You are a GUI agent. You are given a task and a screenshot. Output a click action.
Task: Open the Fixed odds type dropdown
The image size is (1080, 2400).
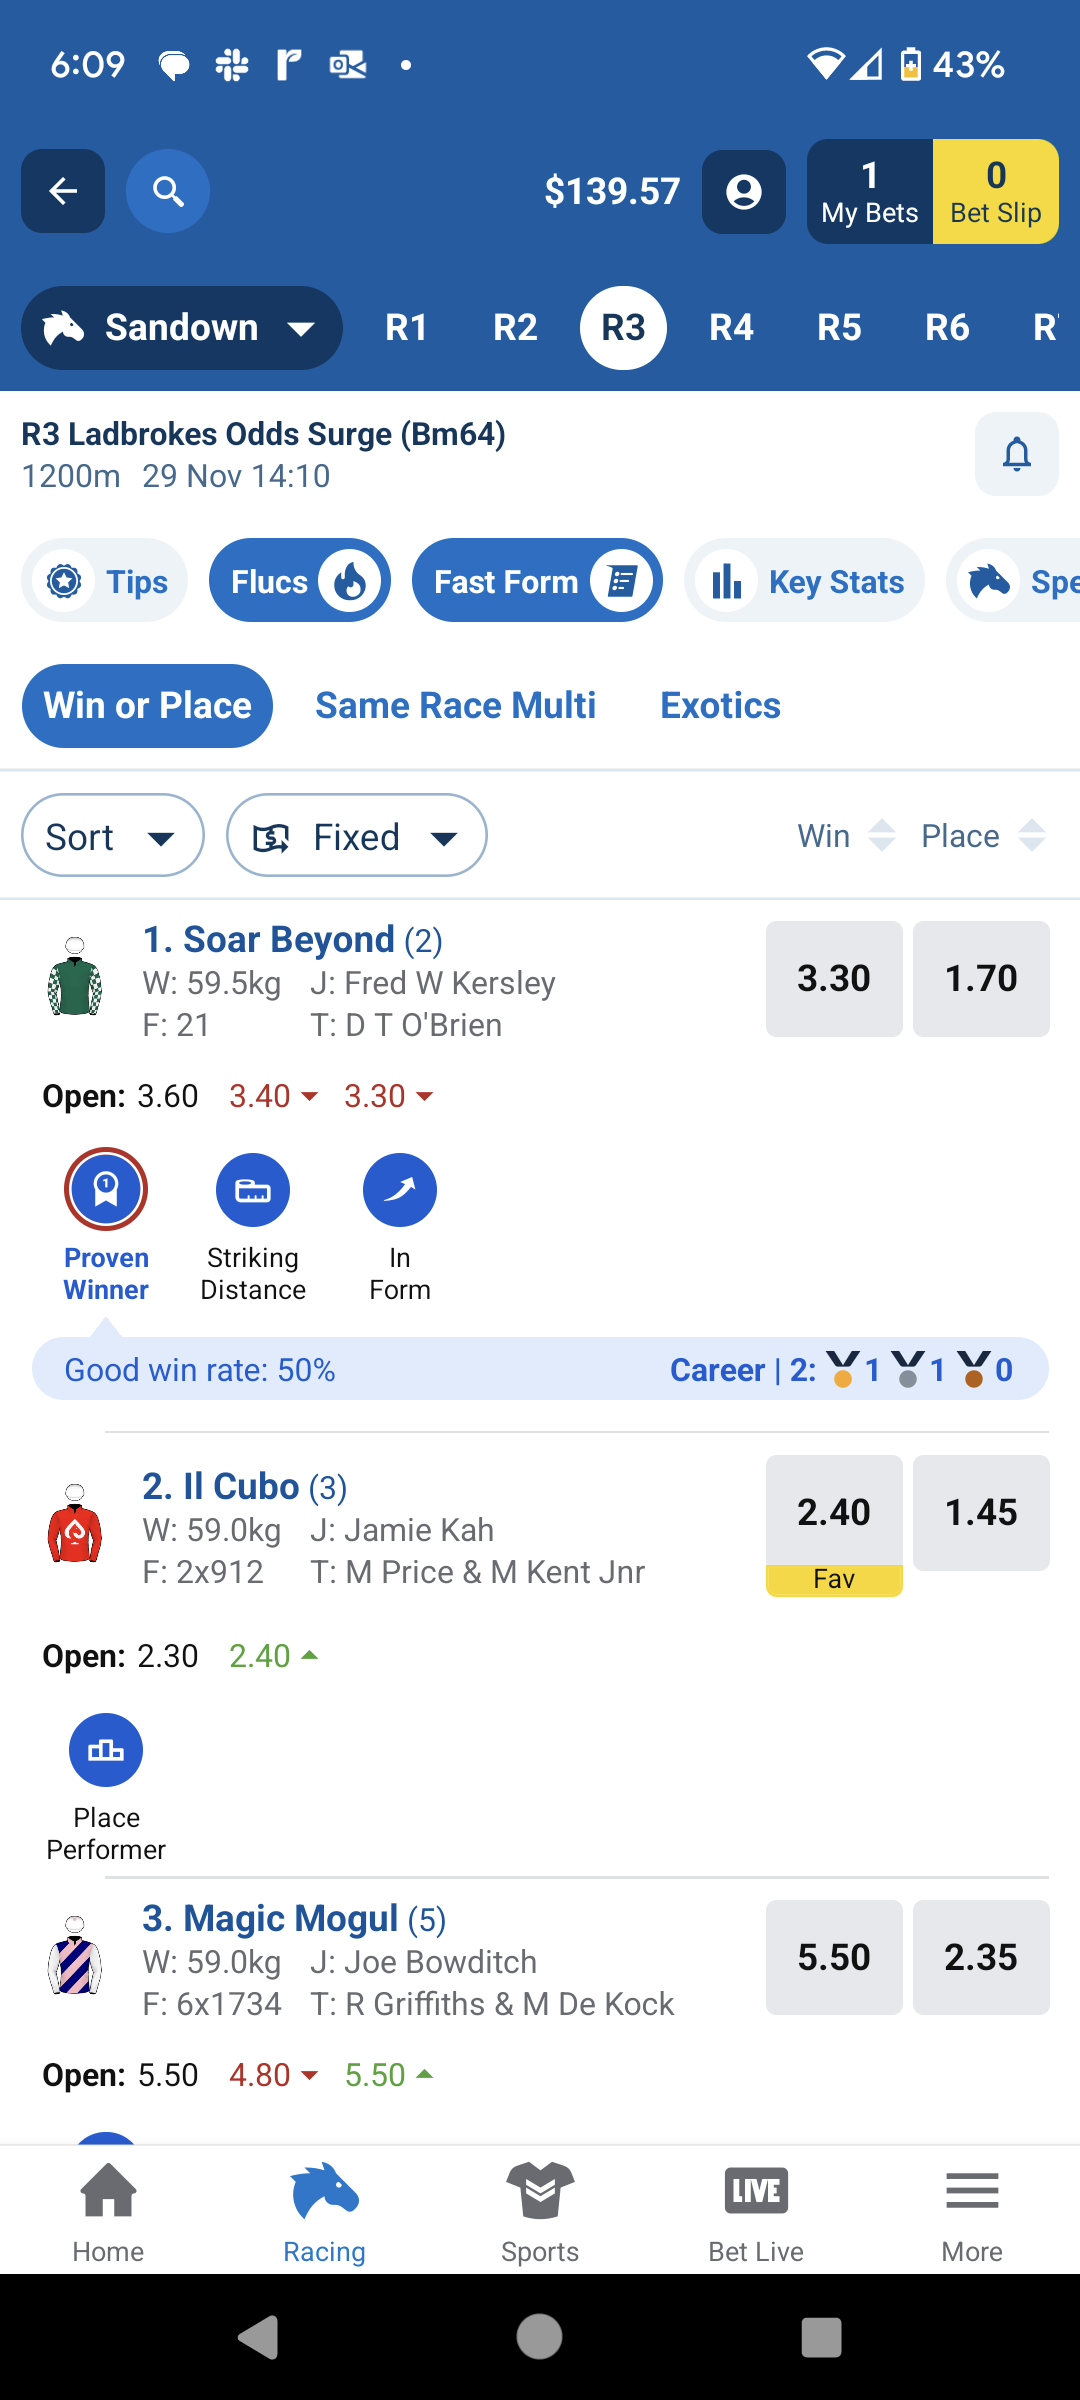(x=357, y=836)
